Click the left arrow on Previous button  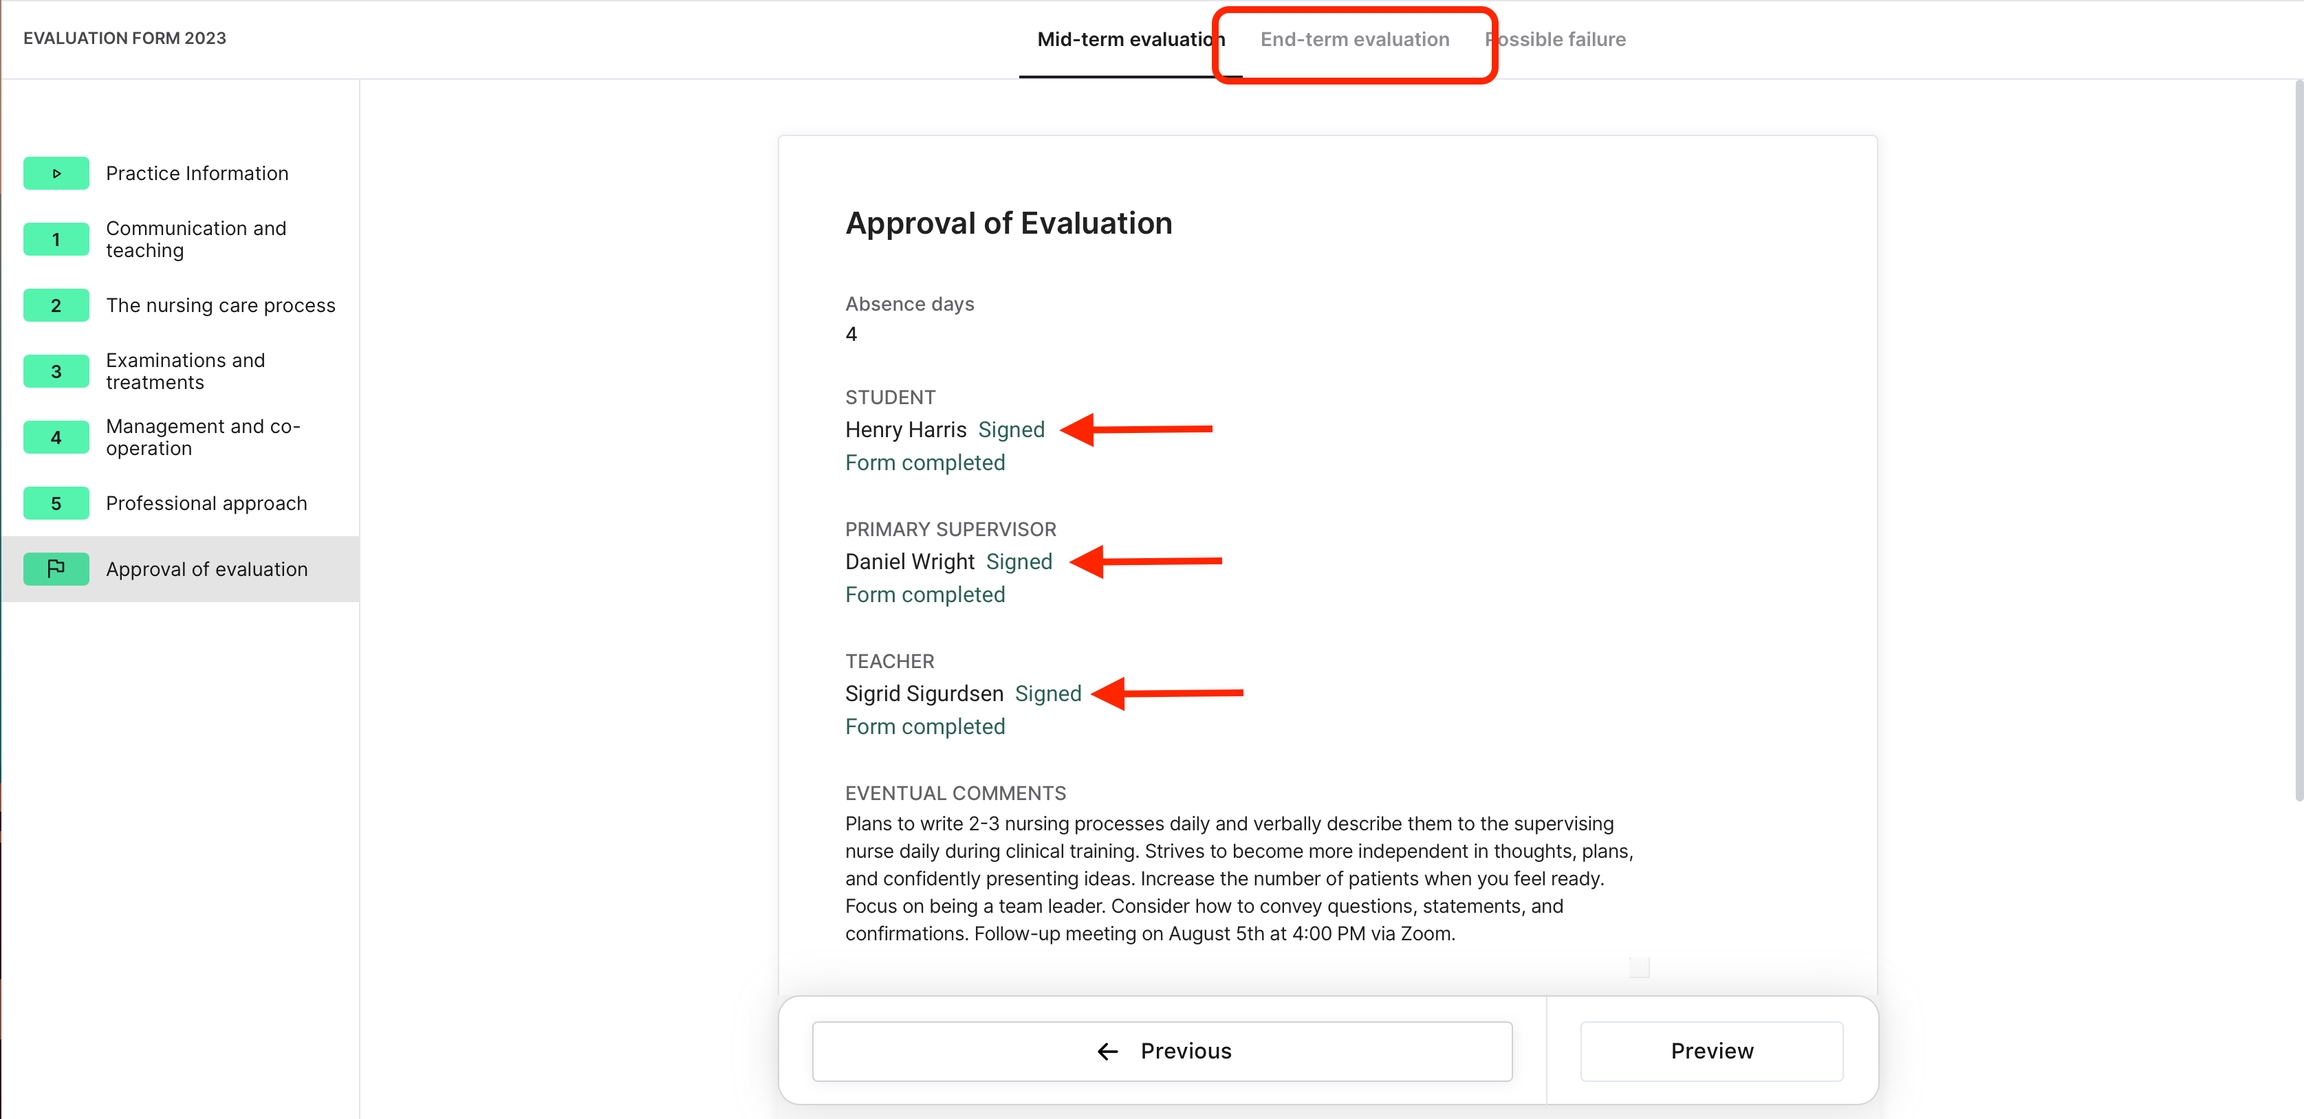coord(1107,1051)
